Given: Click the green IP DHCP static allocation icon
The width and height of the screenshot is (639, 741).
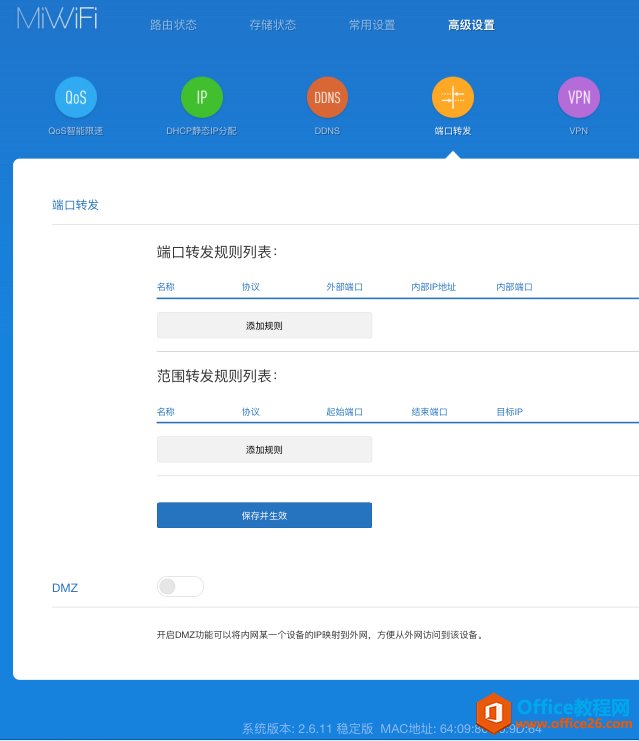Looking at the screenshot, I should [201, 97].
